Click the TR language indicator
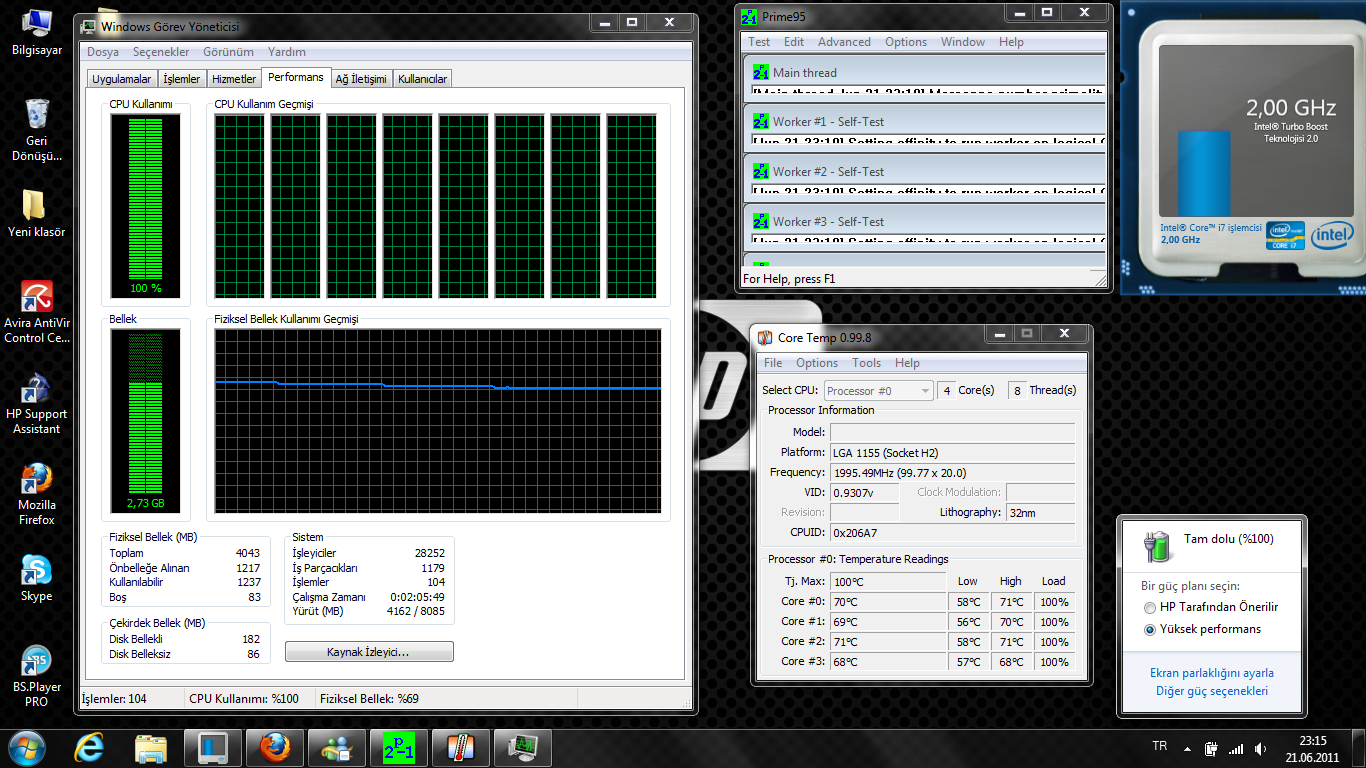The image size is (1366, 768). [x=1160, y=747]
